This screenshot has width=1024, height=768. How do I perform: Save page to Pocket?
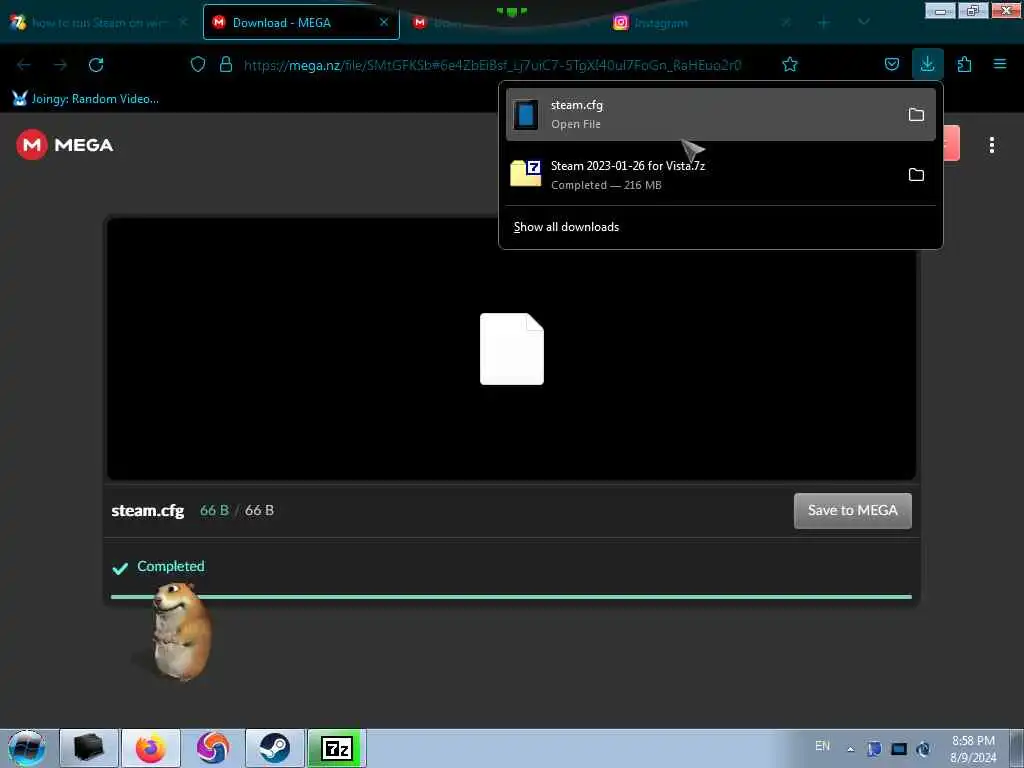[891, 64]
